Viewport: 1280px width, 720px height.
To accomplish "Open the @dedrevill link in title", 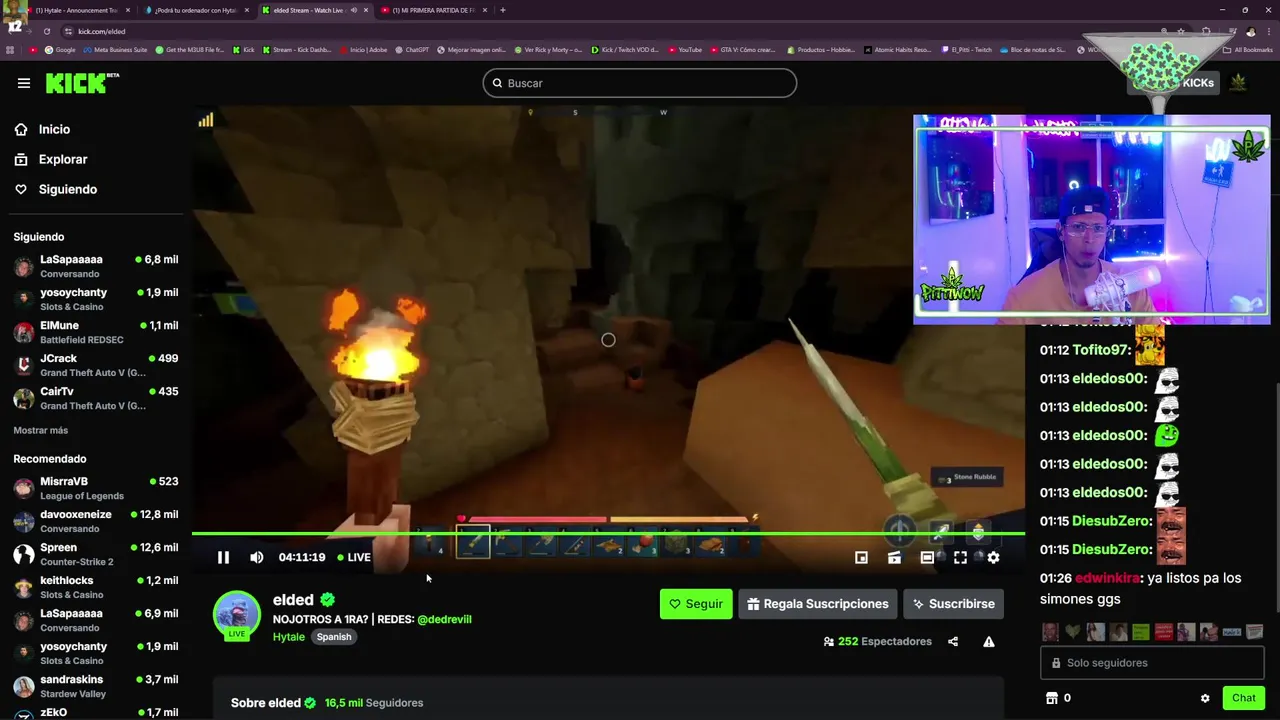I will pyautogui.click(x=444, y=619).
